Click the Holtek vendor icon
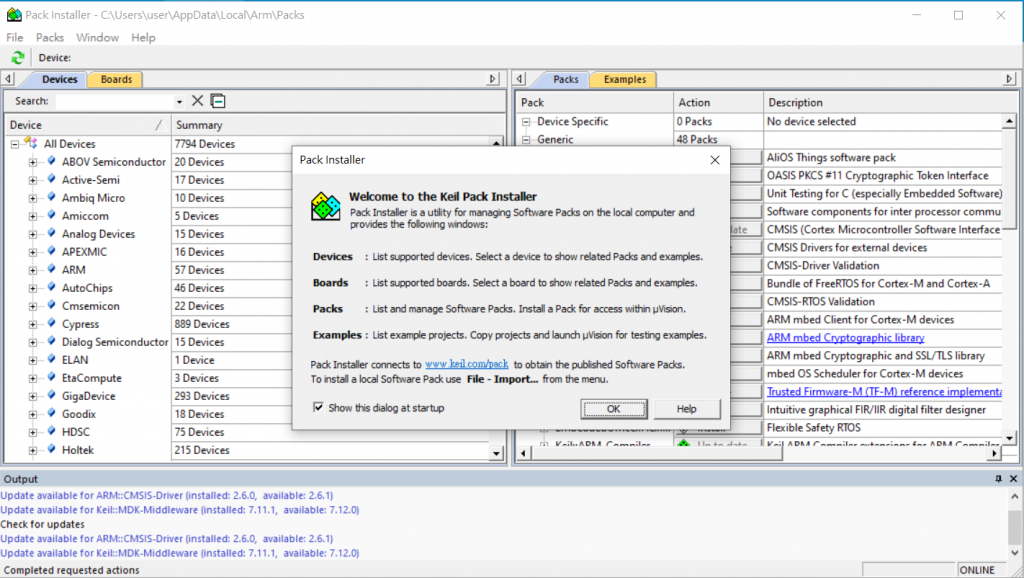This screenshot has height=578, width=1024. click(51, 449)
